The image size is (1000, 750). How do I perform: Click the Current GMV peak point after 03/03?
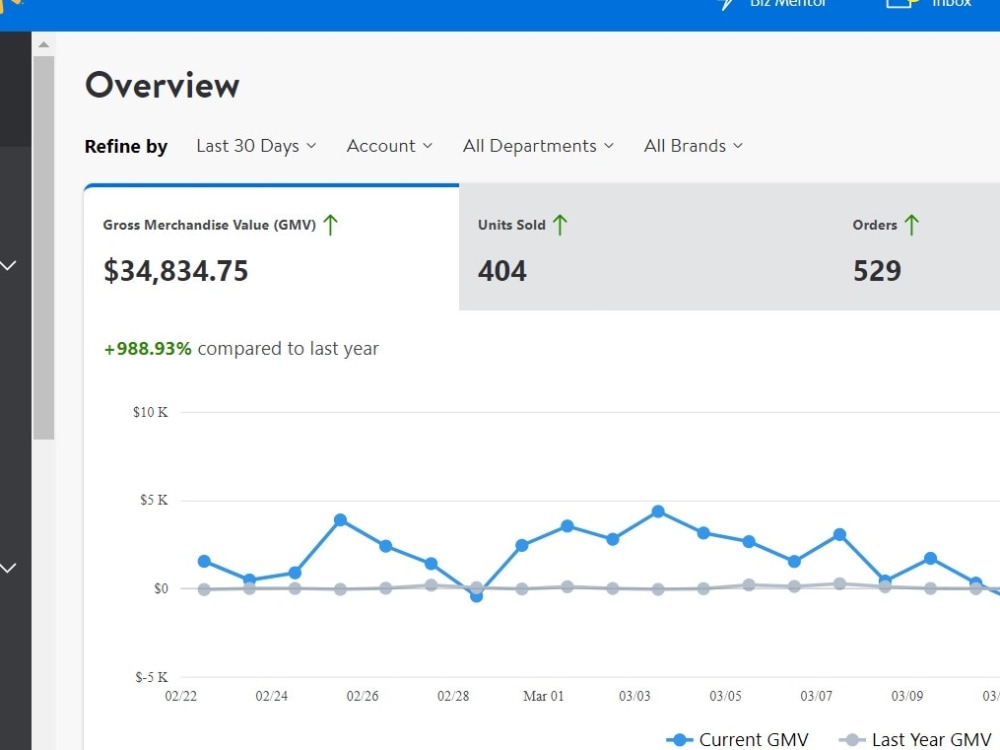[658, 511]
